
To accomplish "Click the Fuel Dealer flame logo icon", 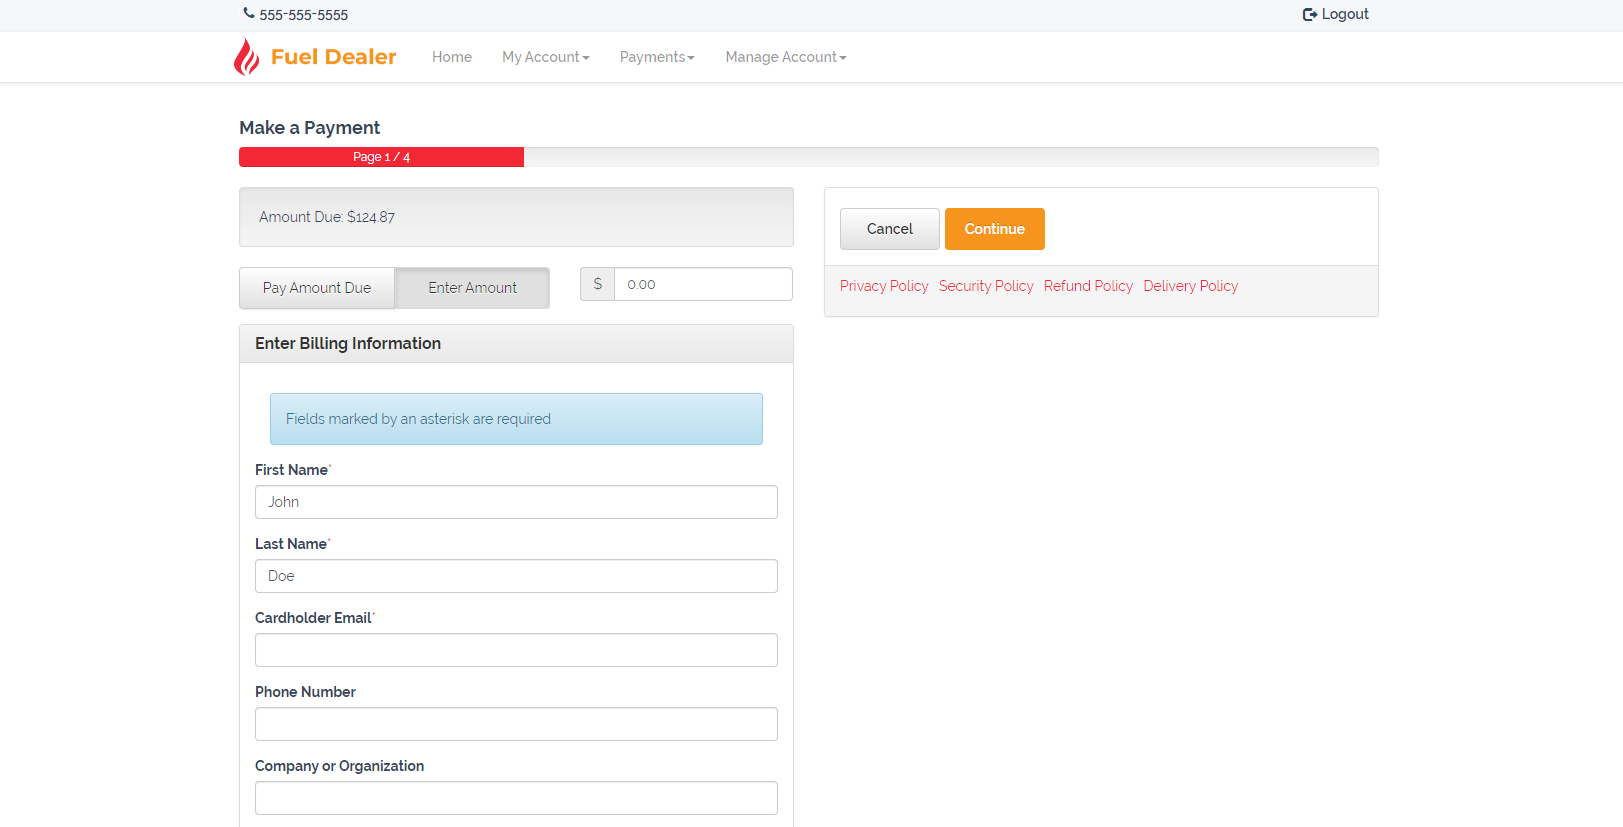I will point(246,57).
